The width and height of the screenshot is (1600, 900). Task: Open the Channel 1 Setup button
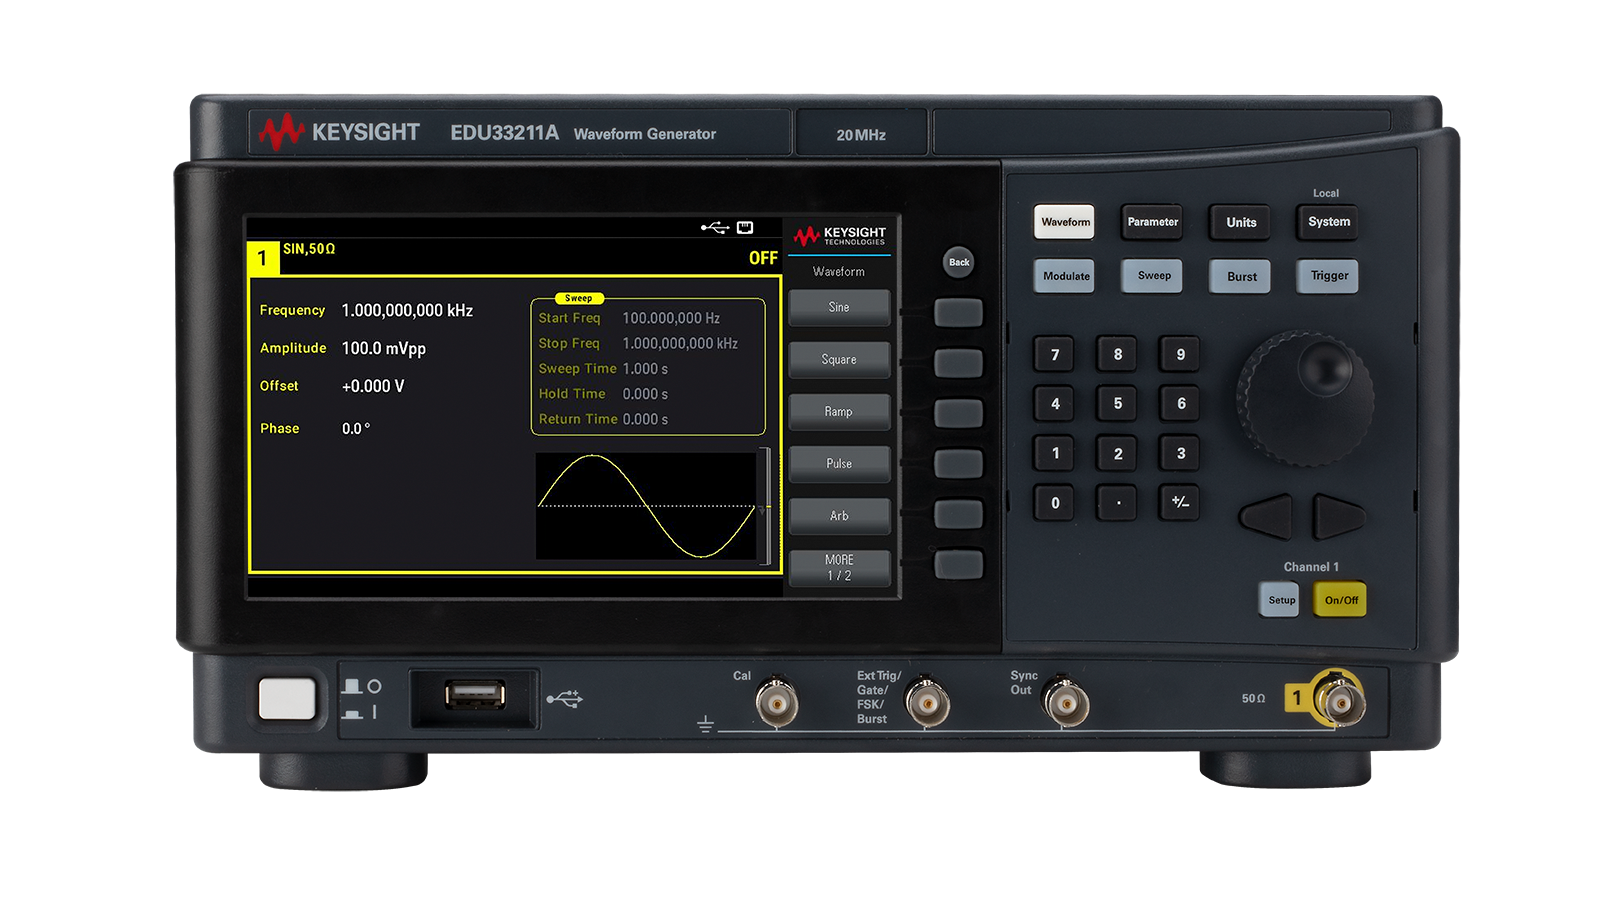1280,600
